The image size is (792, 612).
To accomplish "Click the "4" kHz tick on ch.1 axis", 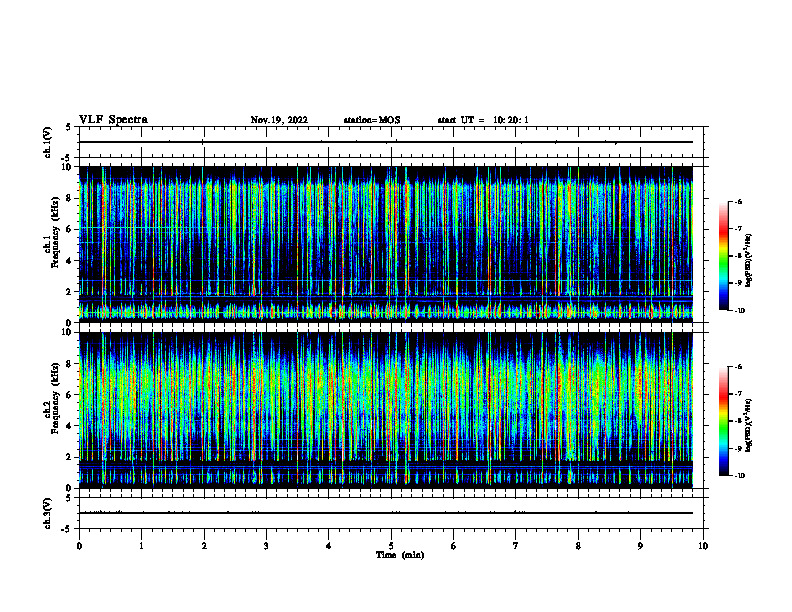I will (x=70, y=261).
